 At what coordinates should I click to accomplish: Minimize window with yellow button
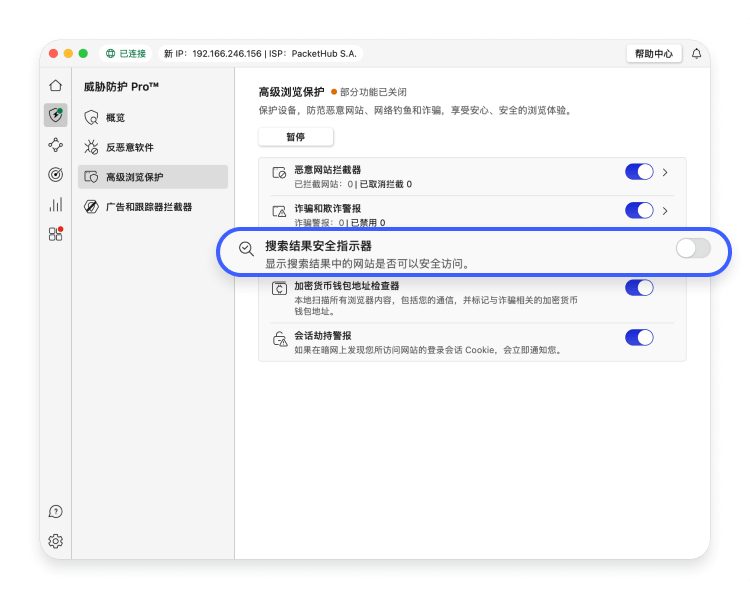[x=68, y=54]
